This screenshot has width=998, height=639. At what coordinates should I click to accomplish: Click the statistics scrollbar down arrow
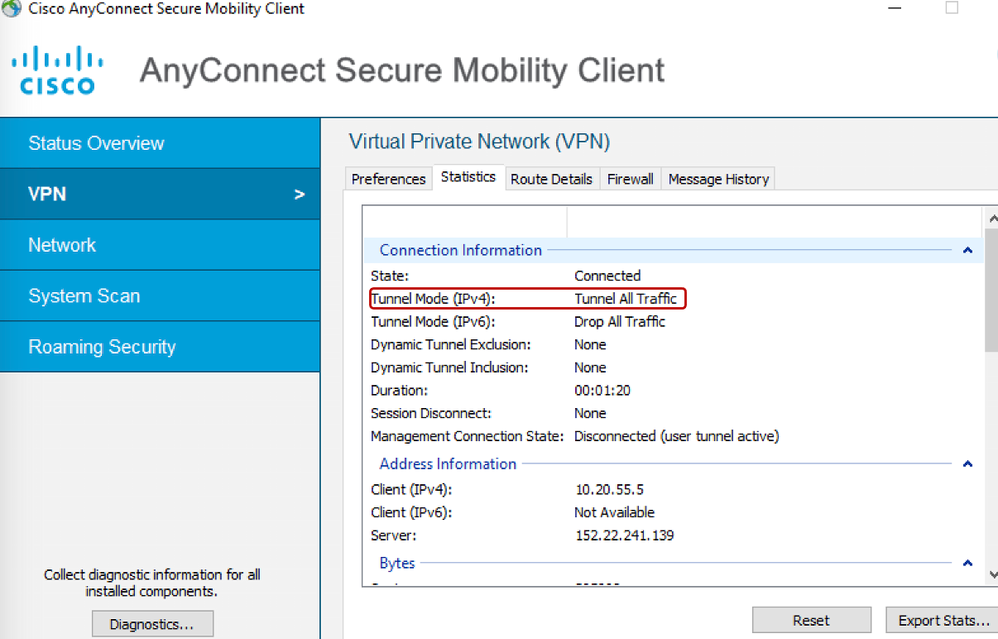992,575
